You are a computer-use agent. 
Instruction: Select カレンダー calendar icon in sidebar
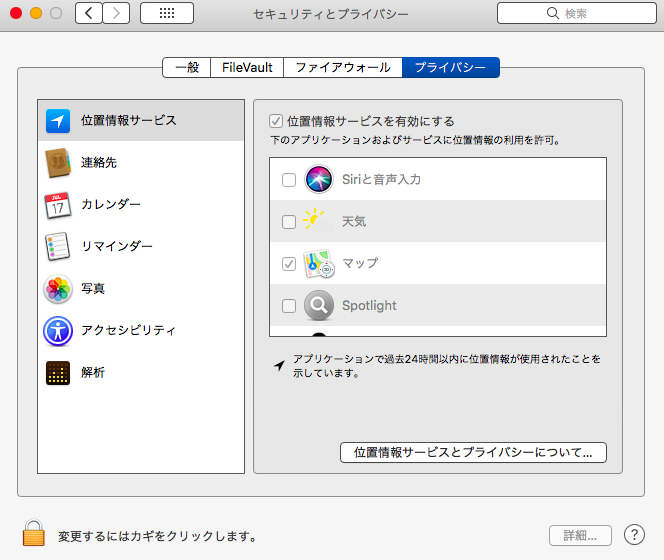point(59,204)
